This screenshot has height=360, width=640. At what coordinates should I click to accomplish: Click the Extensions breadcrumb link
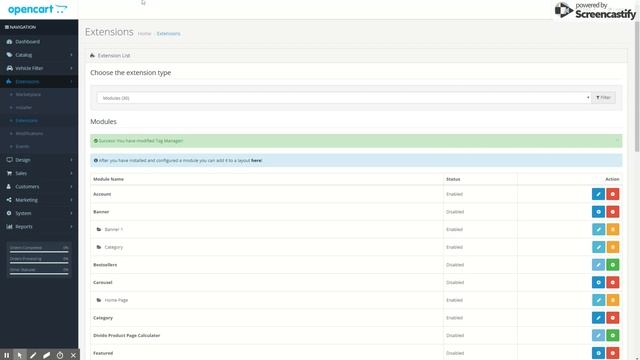pos(169,33)
